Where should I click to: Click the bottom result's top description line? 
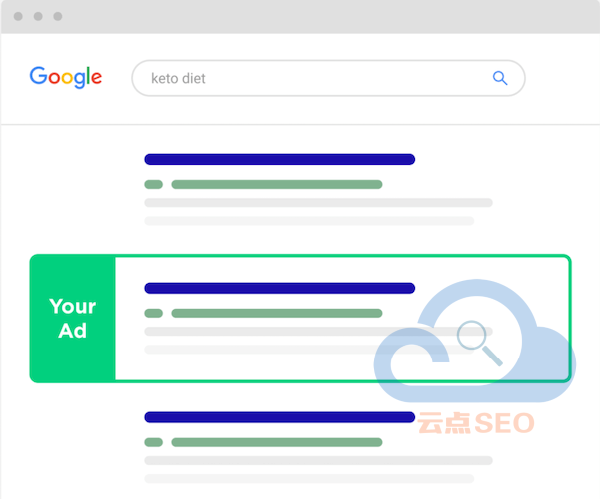coord(318,461)
